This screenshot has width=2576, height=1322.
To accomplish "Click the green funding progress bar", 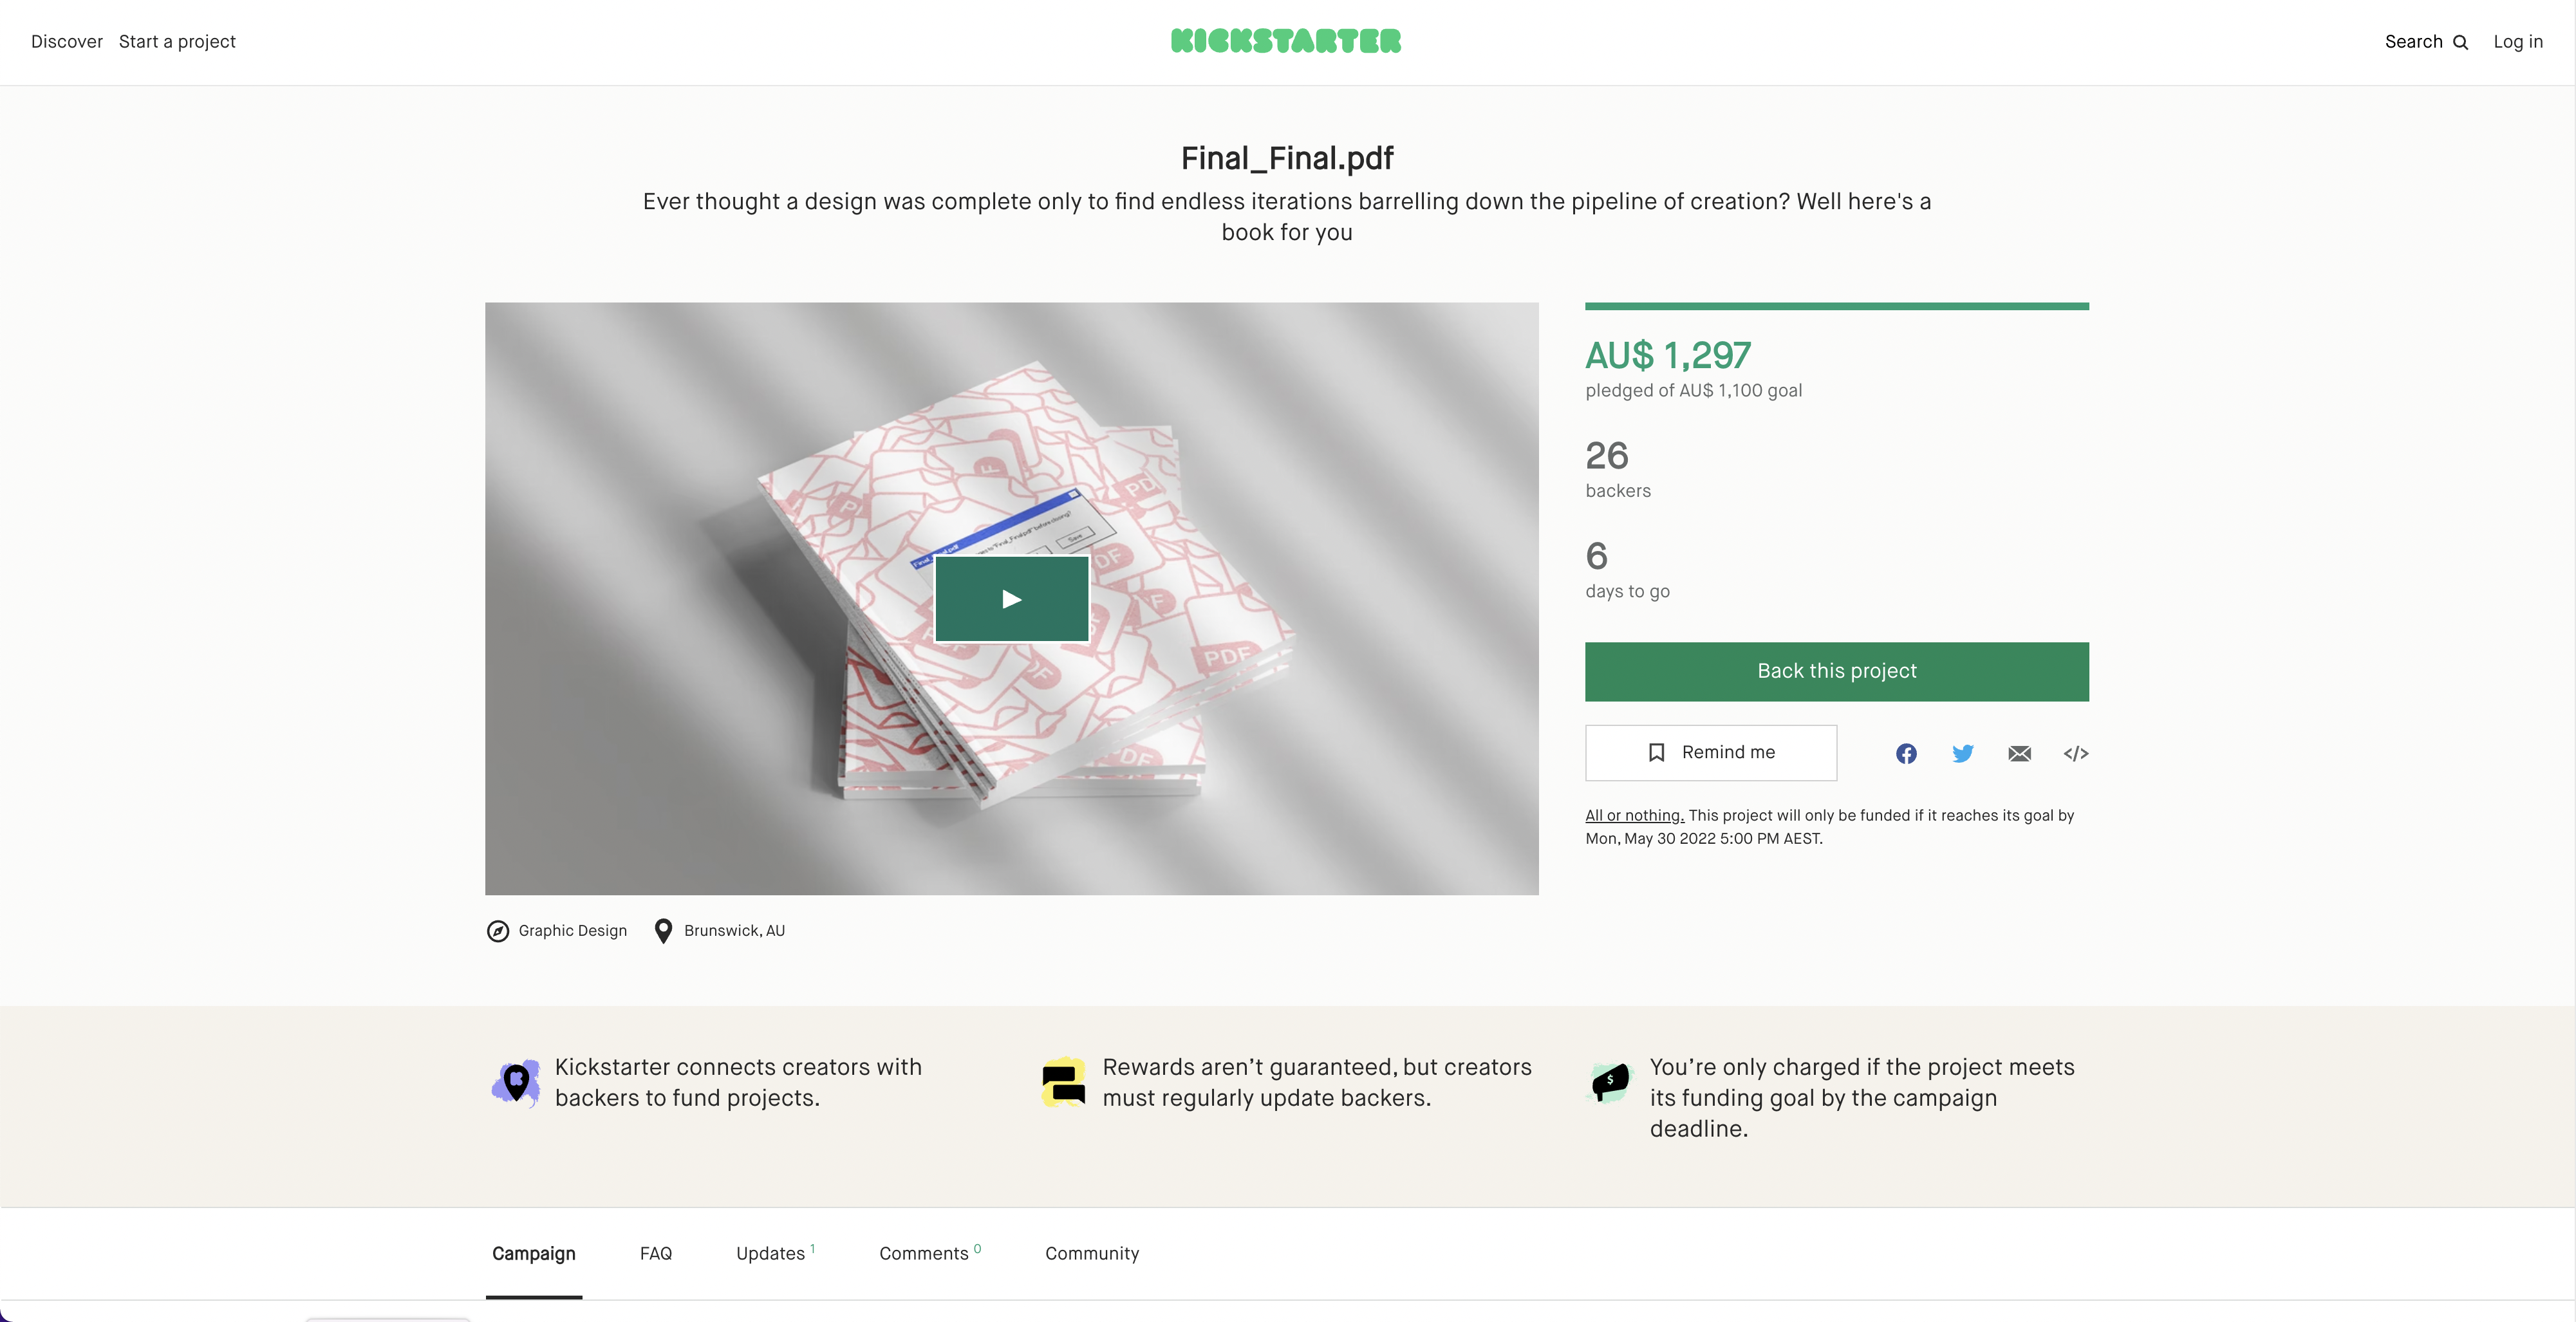I will pyautogui.click(x=1837, y=306).
